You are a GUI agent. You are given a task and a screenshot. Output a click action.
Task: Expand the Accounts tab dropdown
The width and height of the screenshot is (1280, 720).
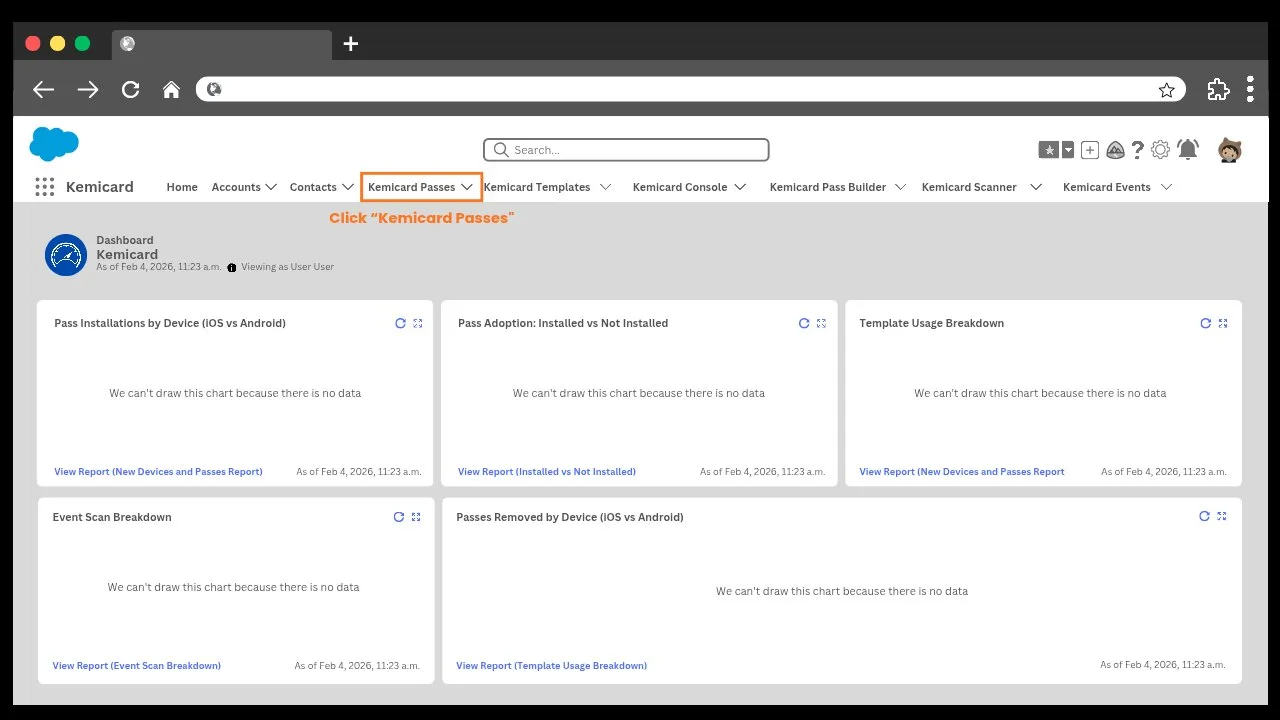[270, 187]
